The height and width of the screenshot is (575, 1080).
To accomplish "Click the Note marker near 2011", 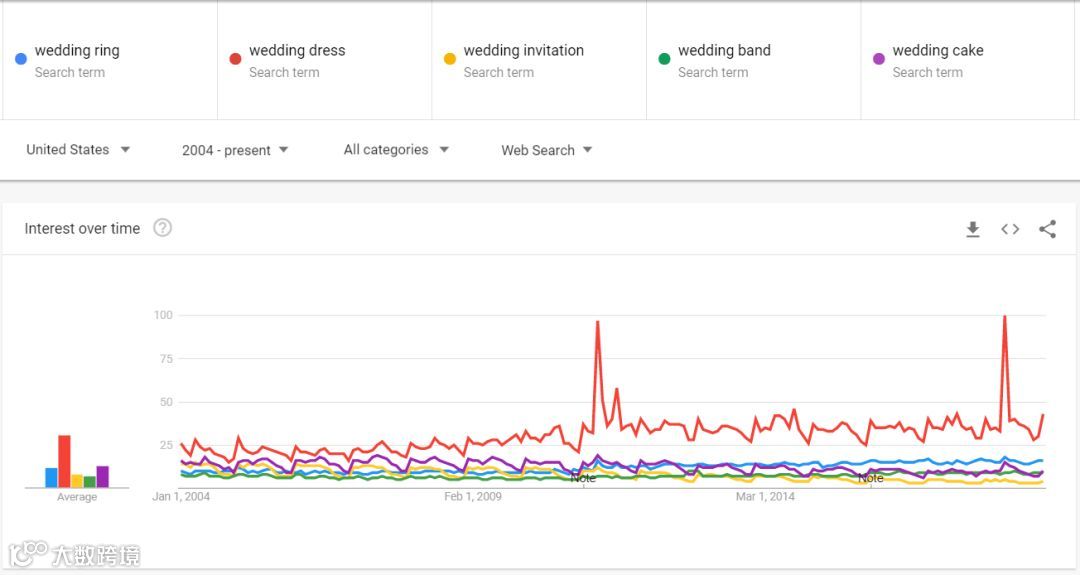I will tap(583, 478).
